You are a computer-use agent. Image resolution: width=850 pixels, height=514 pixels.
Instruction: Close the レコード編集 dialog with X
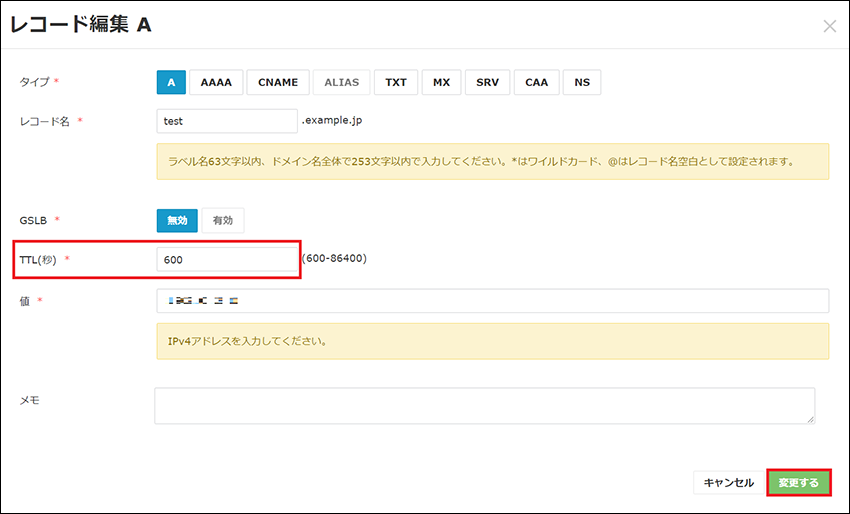829,26
